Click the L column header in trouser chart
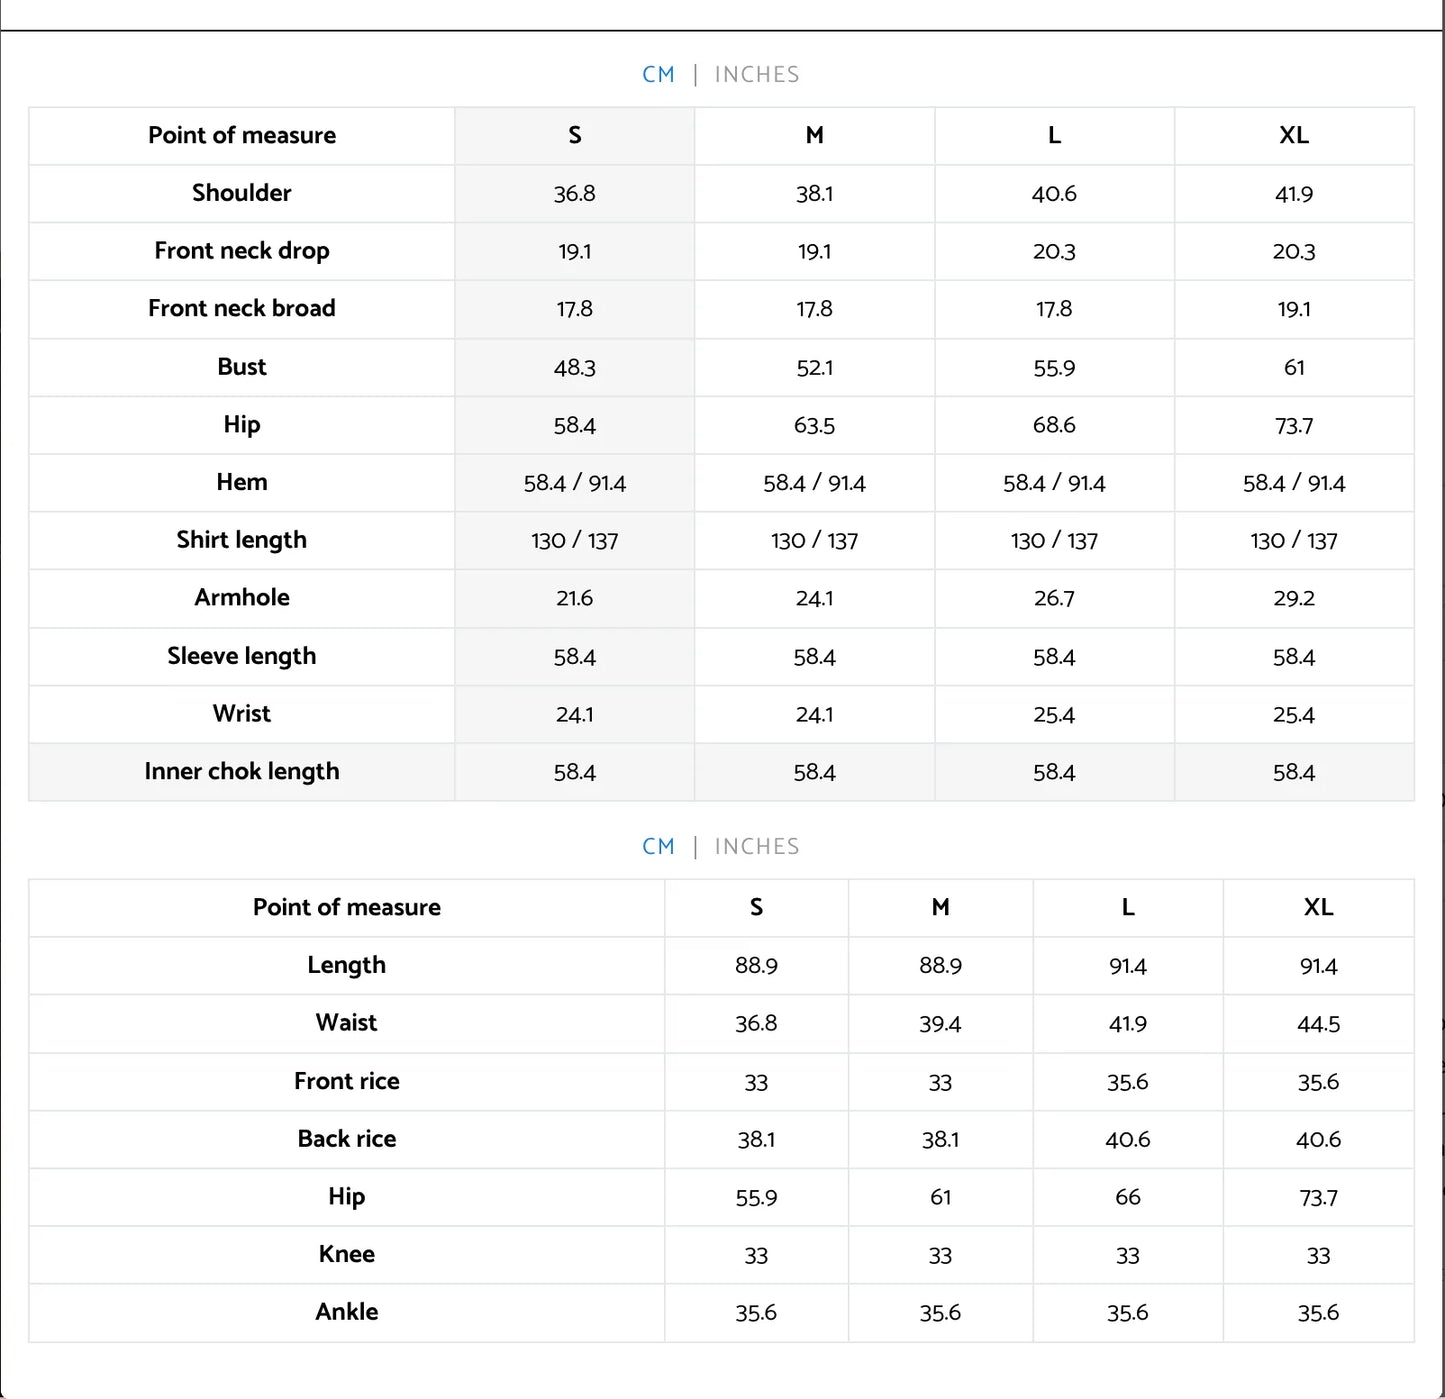This screenshot has width=1445, height=1399. [1127, 908]
